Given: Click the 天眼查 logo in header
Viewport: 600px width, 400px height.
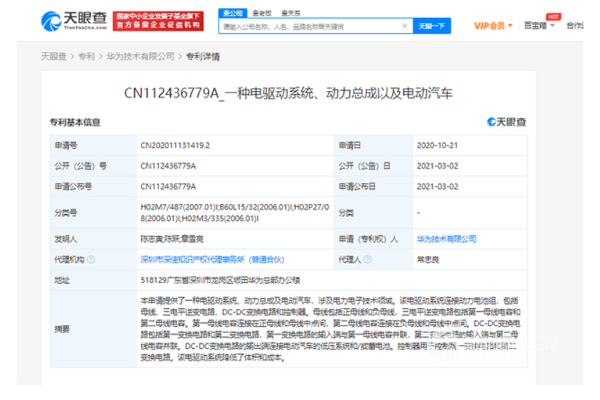Looking at the screenshot, I should pos(74,21).
